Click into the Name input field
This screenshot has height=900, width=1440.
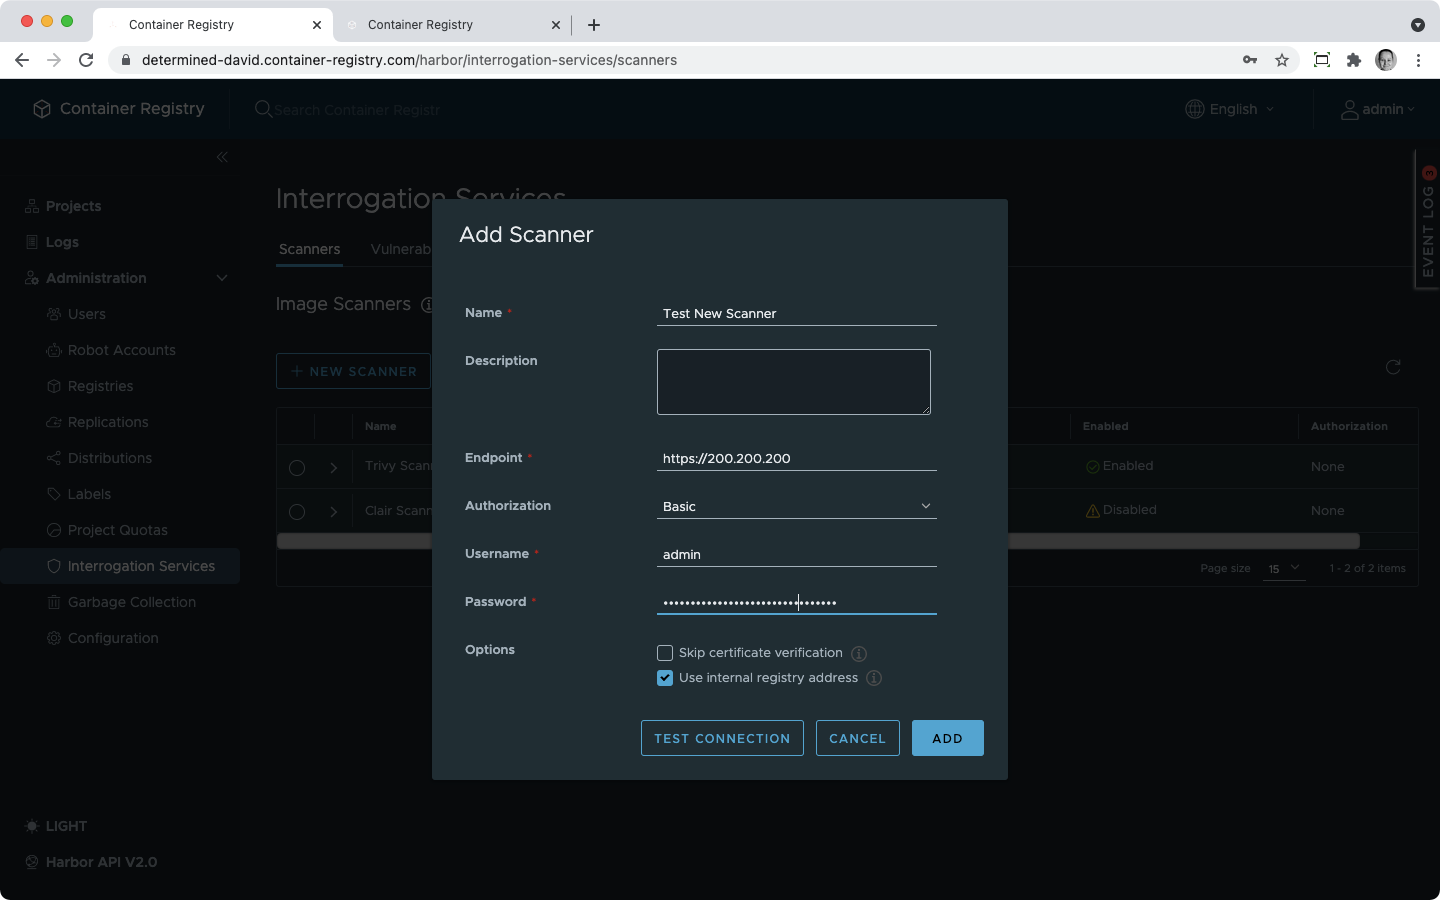click(797, 314)
